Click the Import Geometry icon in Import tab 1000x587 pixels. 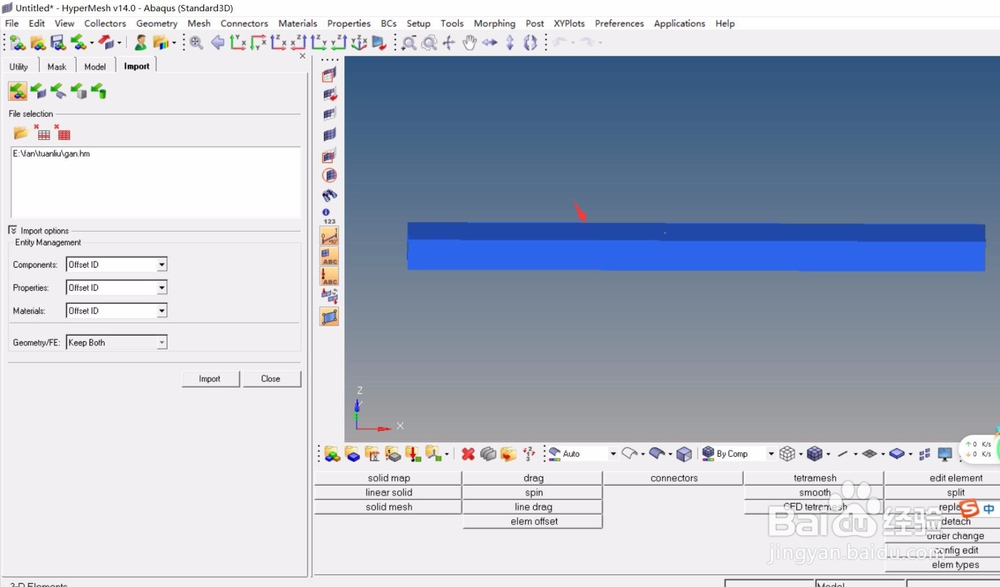(58, 91)
